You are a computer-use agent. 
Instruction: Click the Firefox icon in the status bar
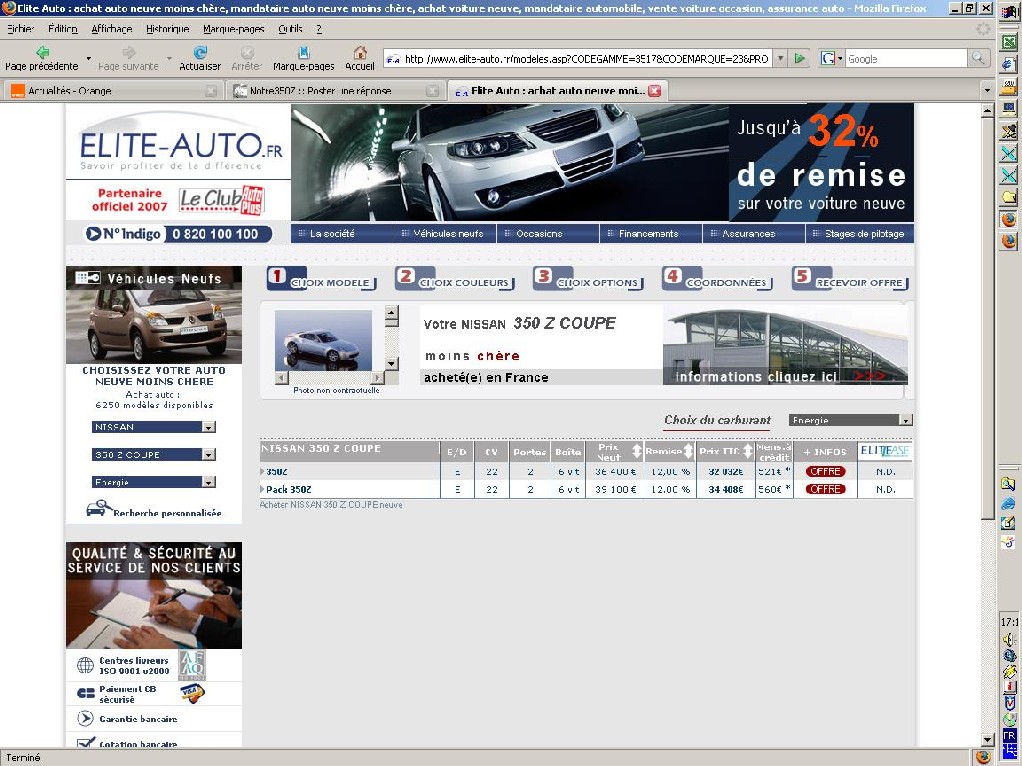984,758
